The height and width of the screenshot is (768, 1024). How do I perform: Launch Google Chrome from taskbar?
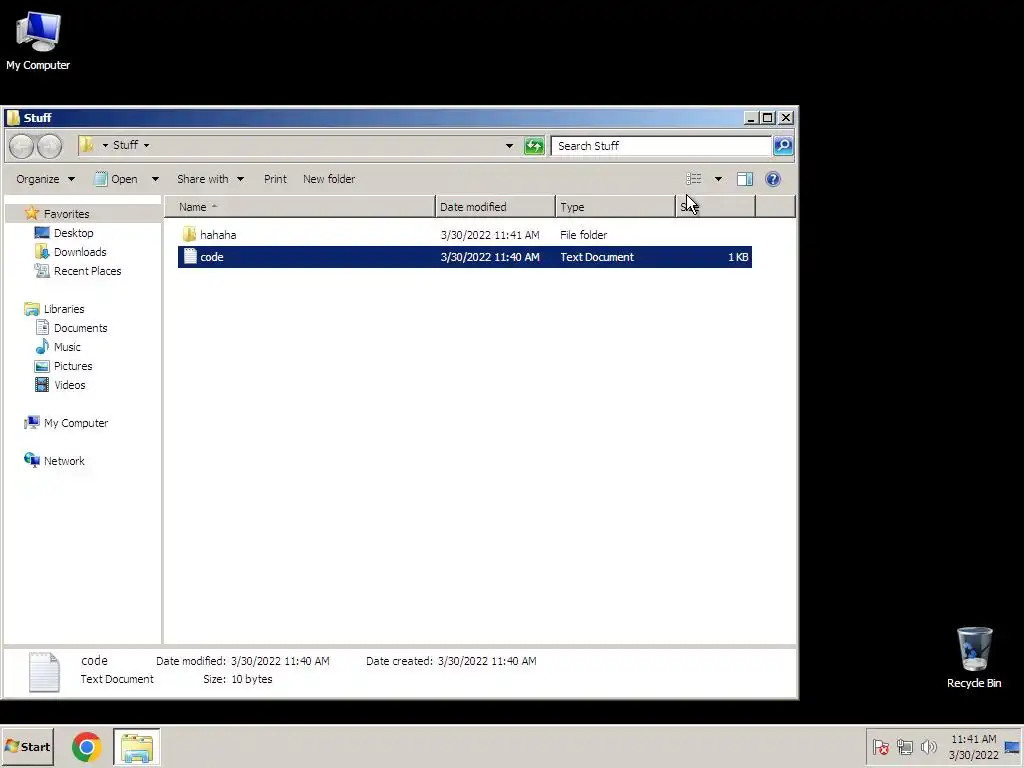click(x=86, y=747)
